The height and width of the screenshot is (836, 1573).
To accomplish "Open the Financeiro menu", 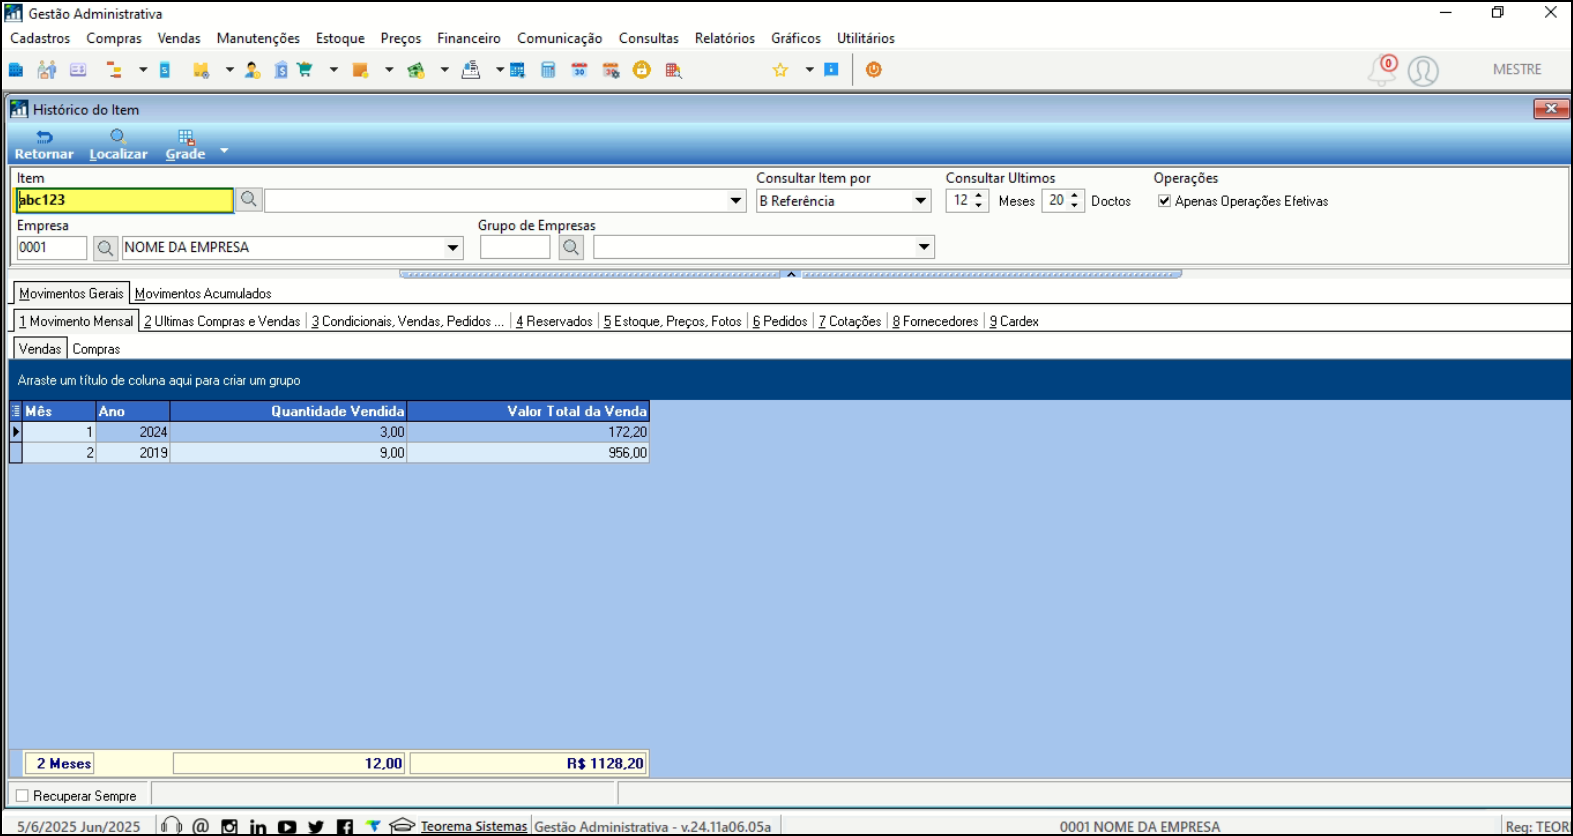I will [469, 38].
